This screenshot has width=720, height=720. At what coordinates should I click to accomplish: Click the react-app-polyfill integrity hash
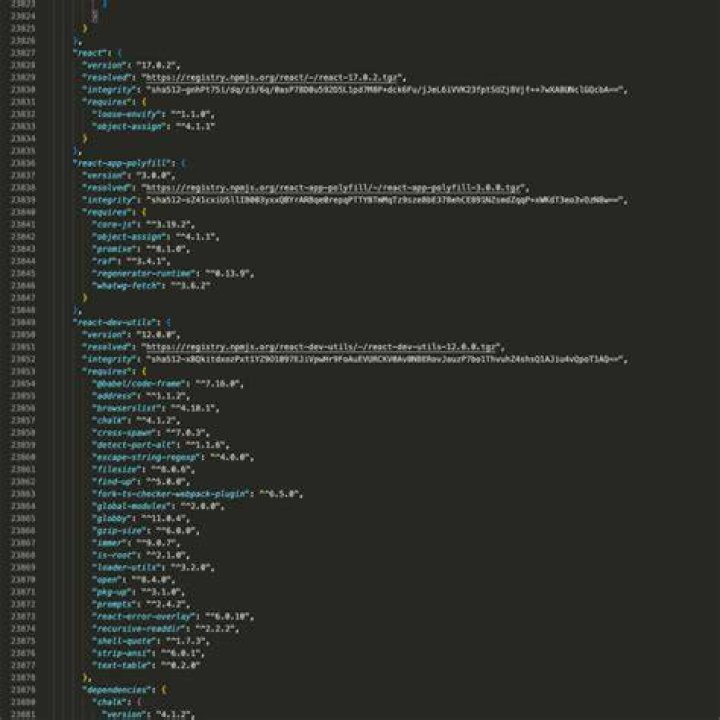385,200
